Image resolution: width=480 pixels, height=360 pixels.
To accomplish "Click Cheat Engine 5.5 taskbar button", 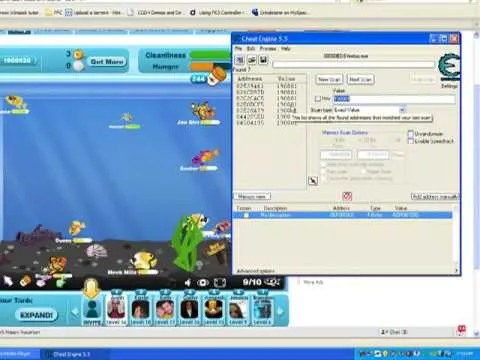I will (75, 354).
